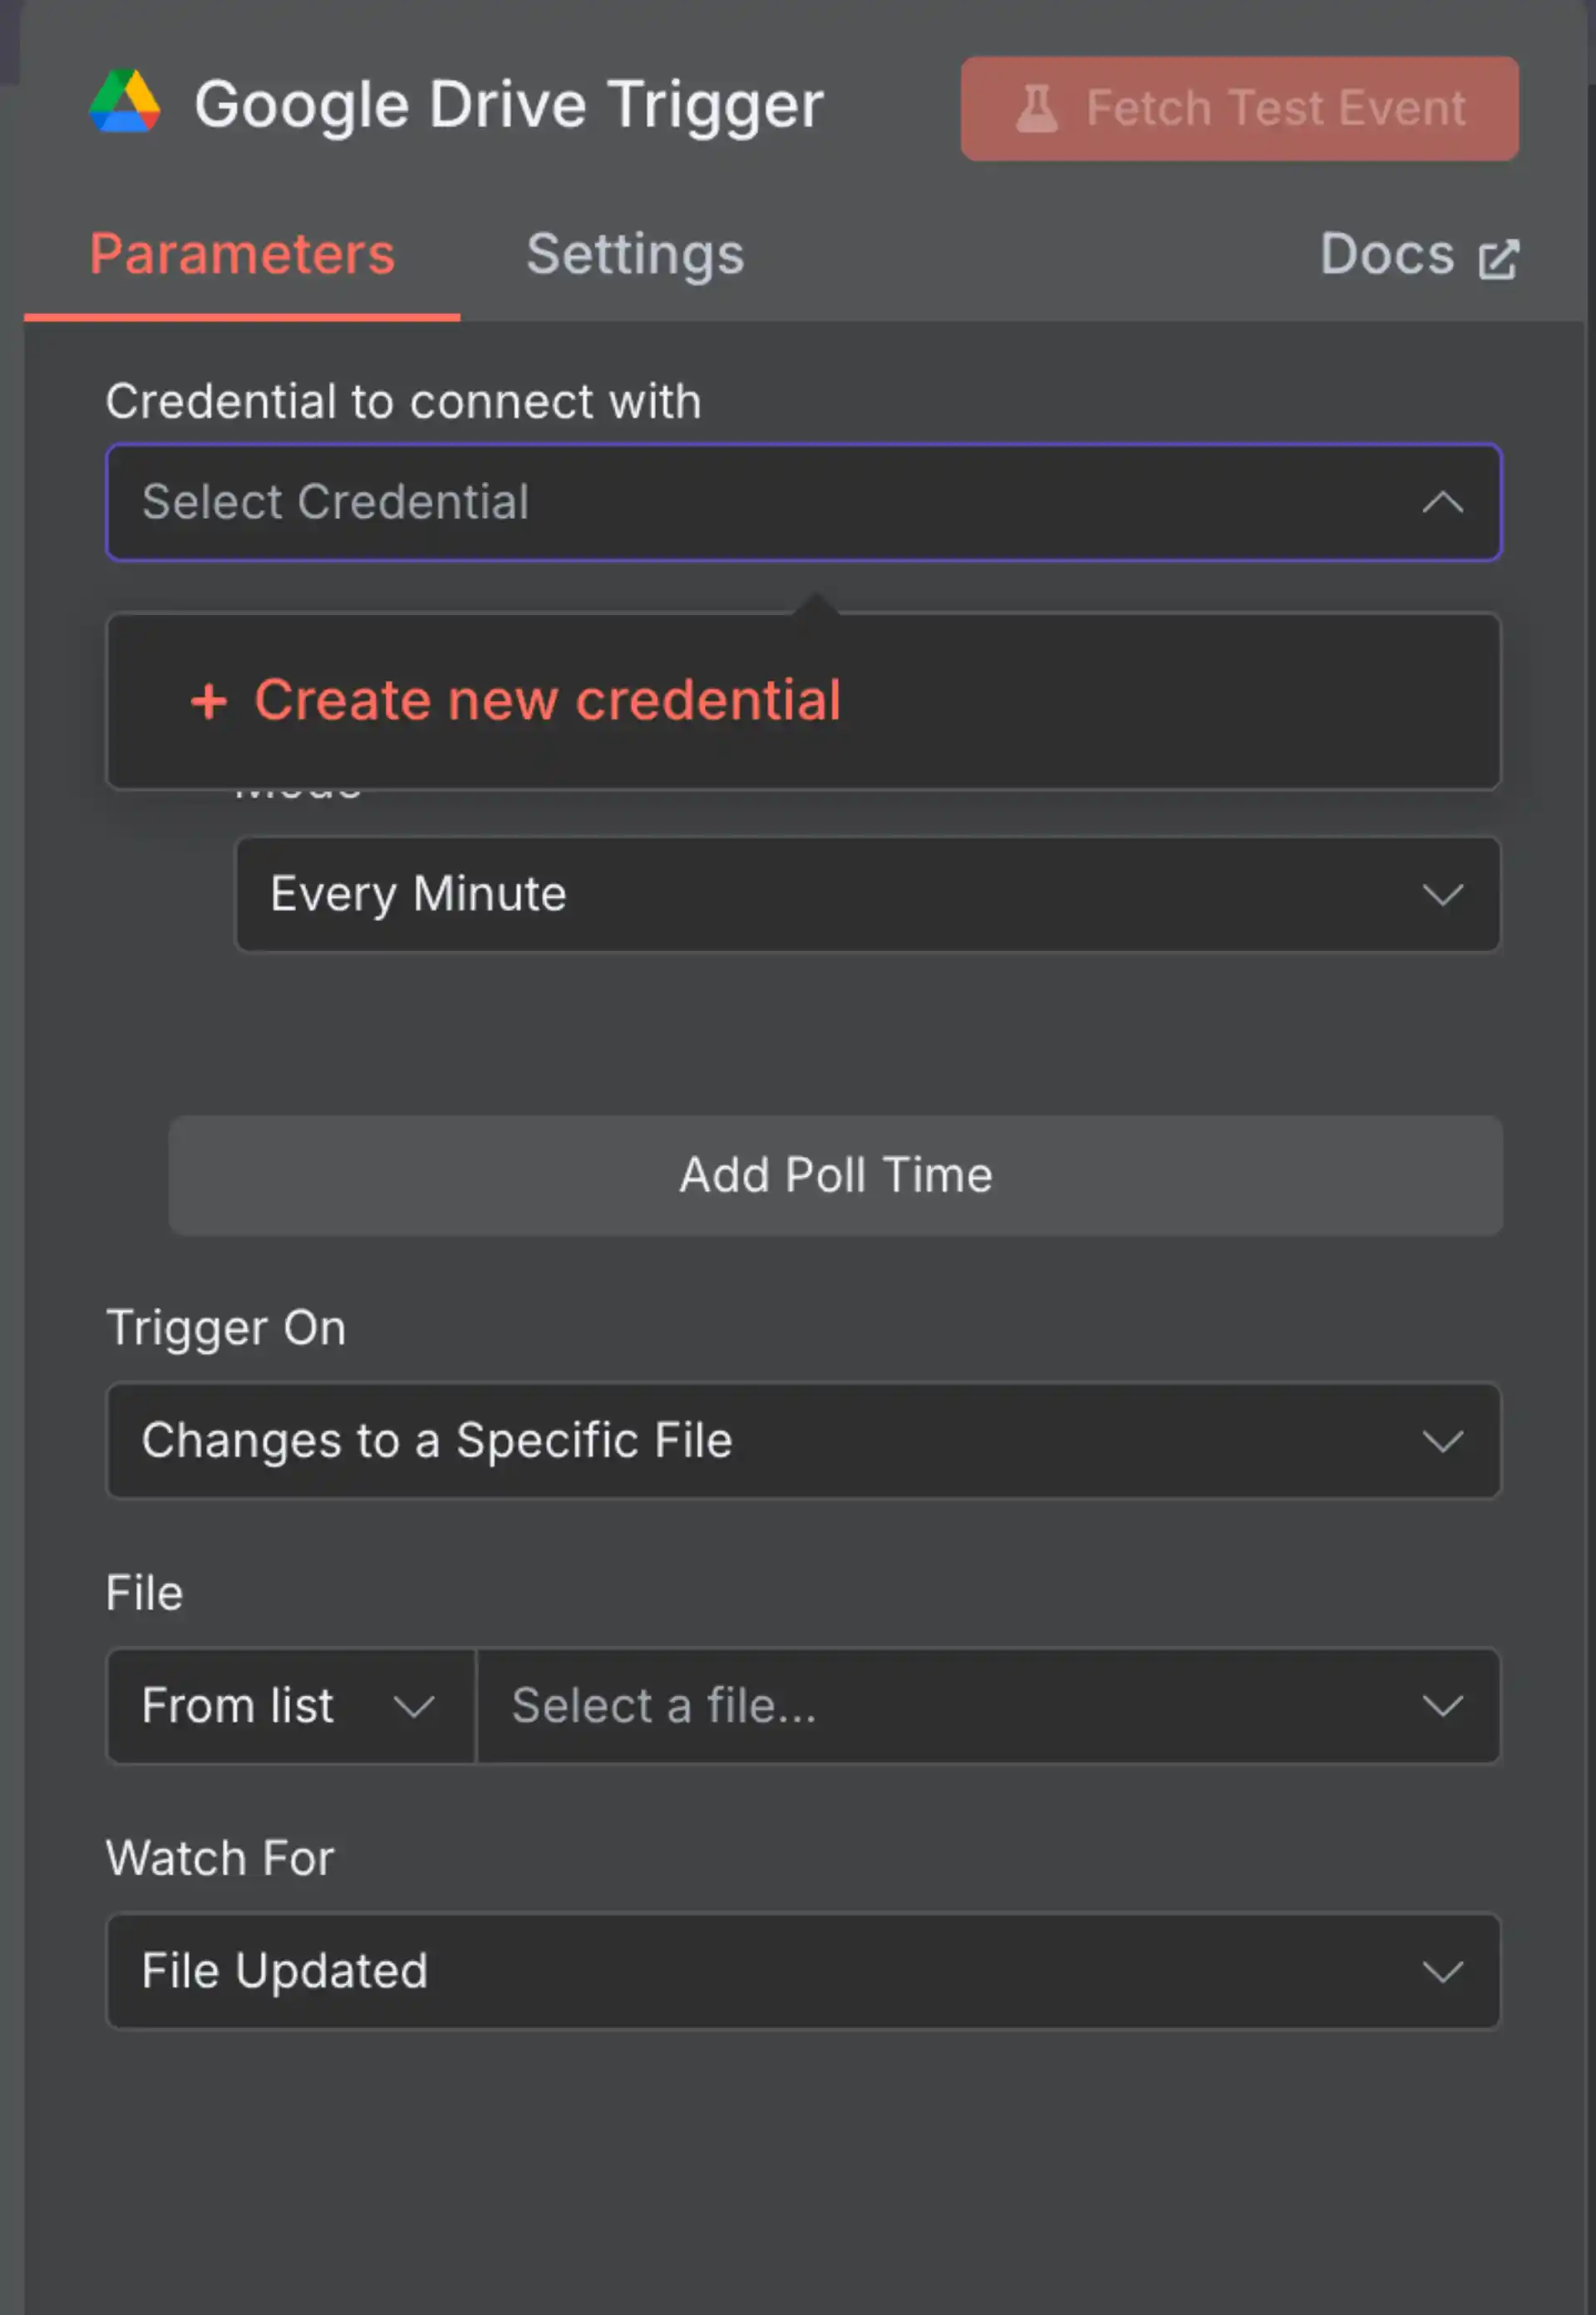Image resolution: width=1596 pixels, height=2315 pixels.
Task: Click the chevron on the Watch For dropdown
Action: click(x=1443, y=1971)
